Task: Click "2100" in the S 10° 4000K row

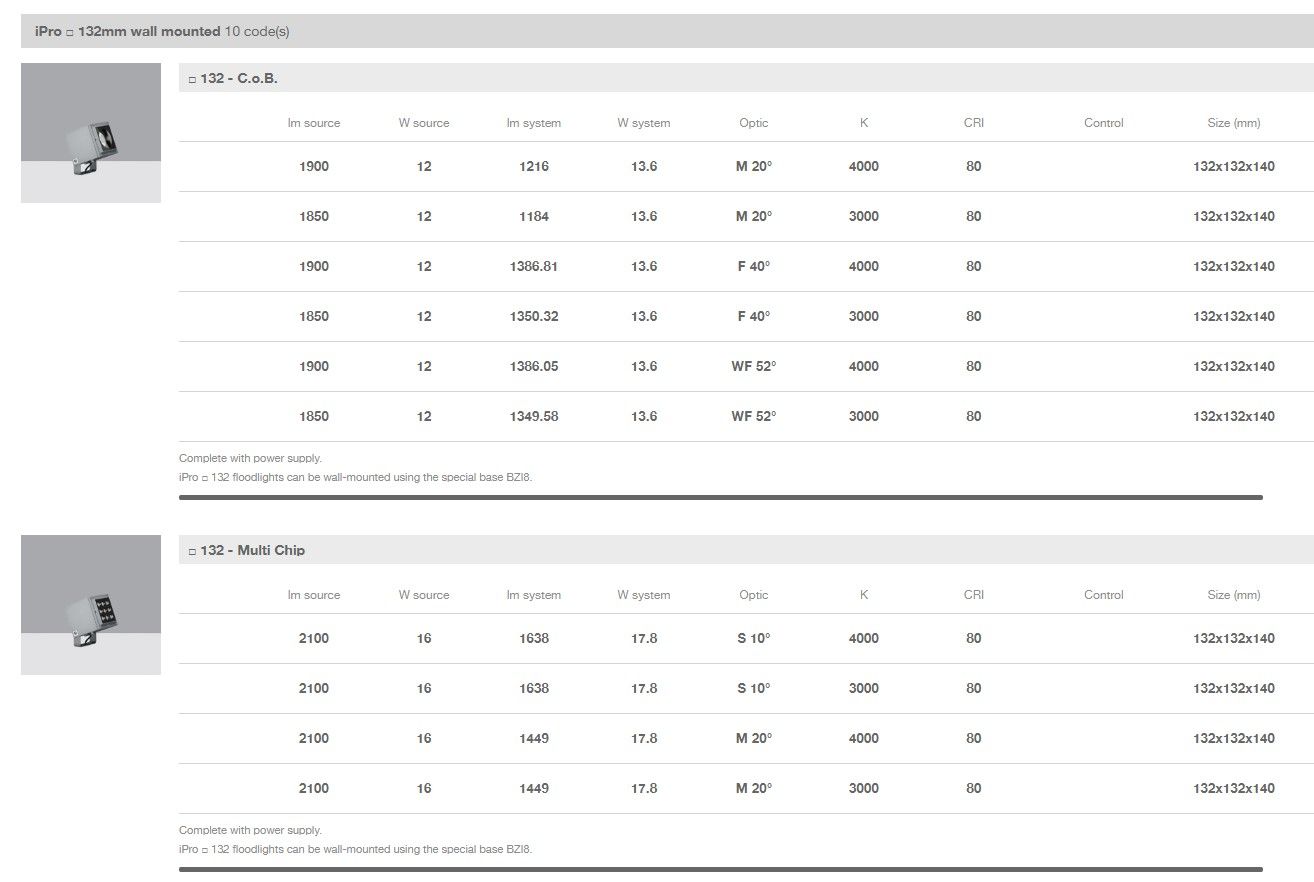Action: pyautogui.click(x=314, y=638)
